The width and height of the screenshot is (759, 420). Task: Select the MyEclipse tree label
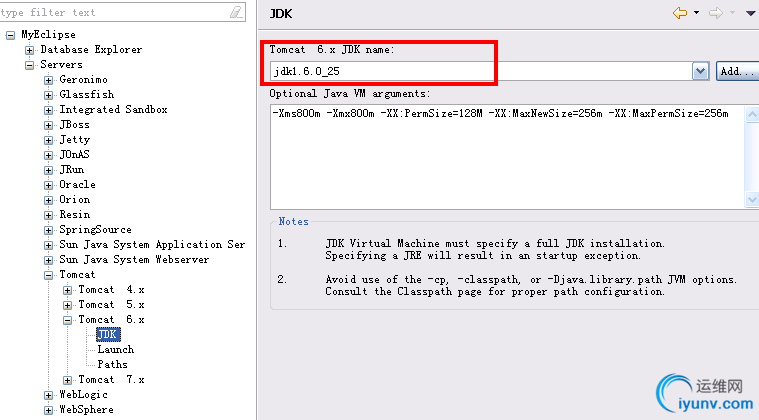coord(48,35)
